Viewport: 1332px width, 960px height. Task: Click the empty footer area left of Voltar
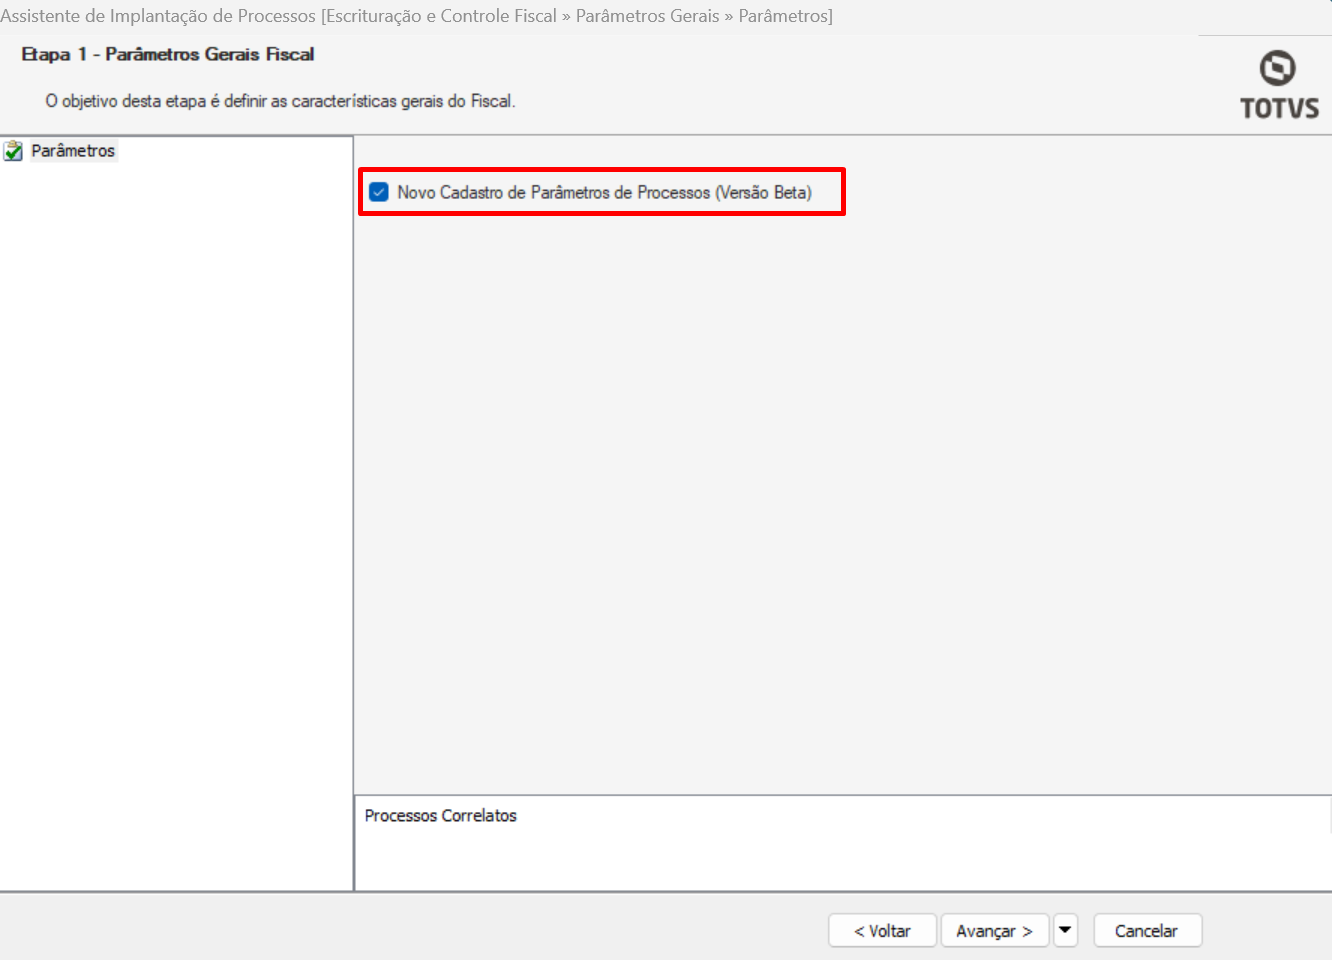400,928
